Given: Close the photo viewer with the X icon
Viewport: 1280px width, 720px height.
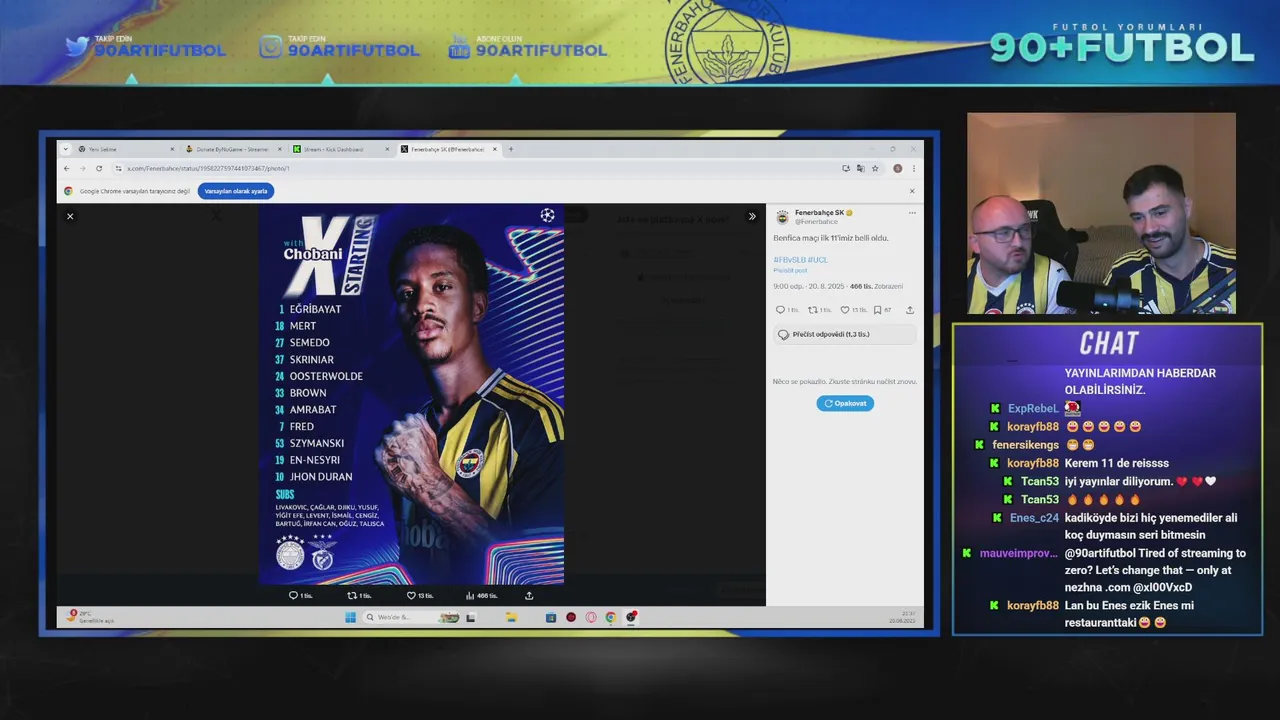Looking at the screenshot, I should (x=70, y=216).
